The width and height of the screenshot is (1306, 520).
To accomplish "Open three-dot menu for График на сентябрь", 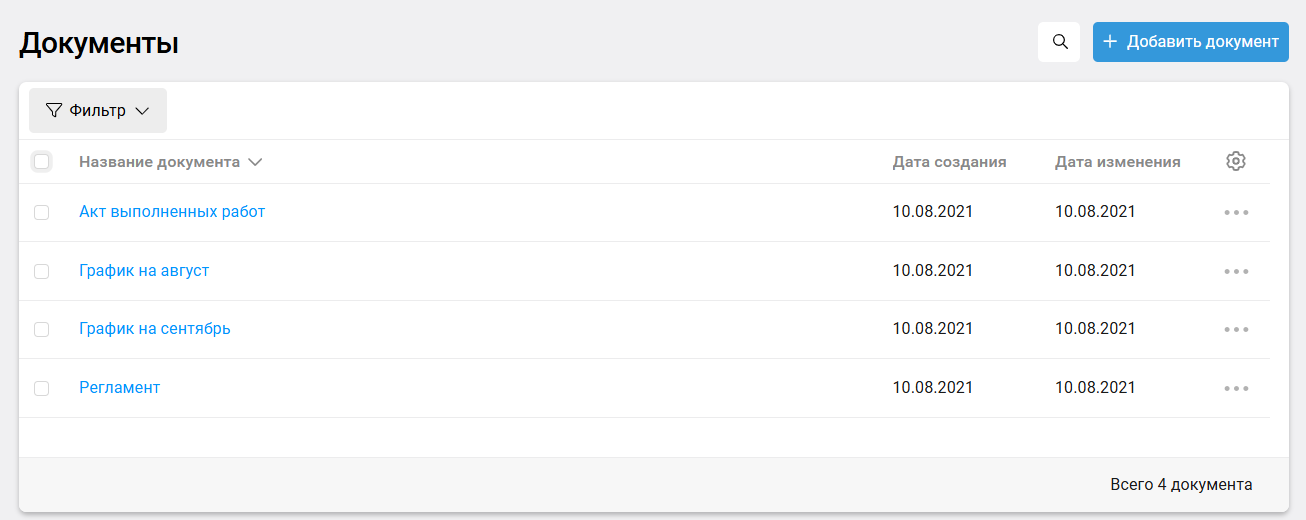I will point(1236,329).
